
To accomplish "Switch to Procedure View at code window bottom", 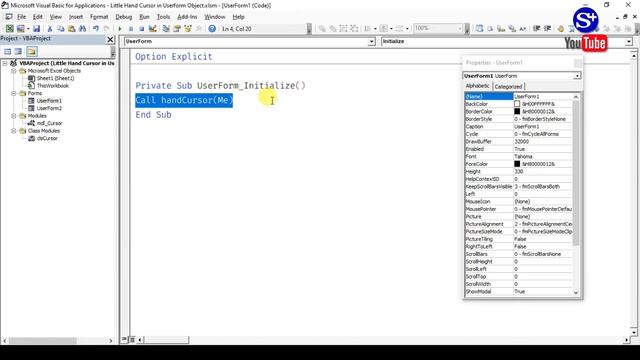I will pos(124,340).
